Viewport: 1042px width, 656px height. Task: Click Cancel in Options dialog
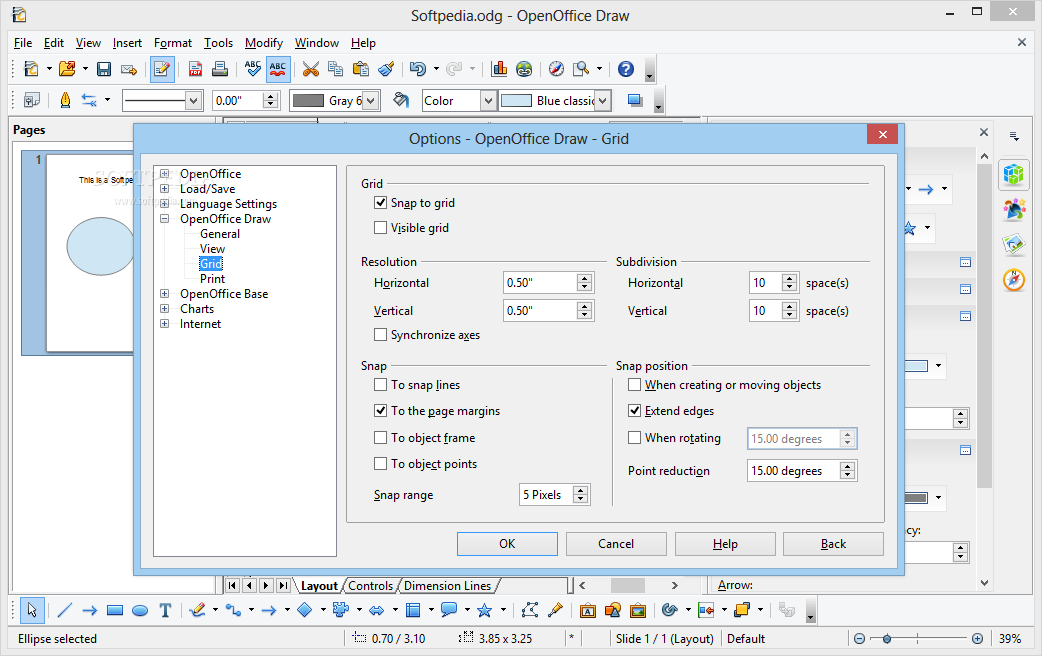(616, 544)
